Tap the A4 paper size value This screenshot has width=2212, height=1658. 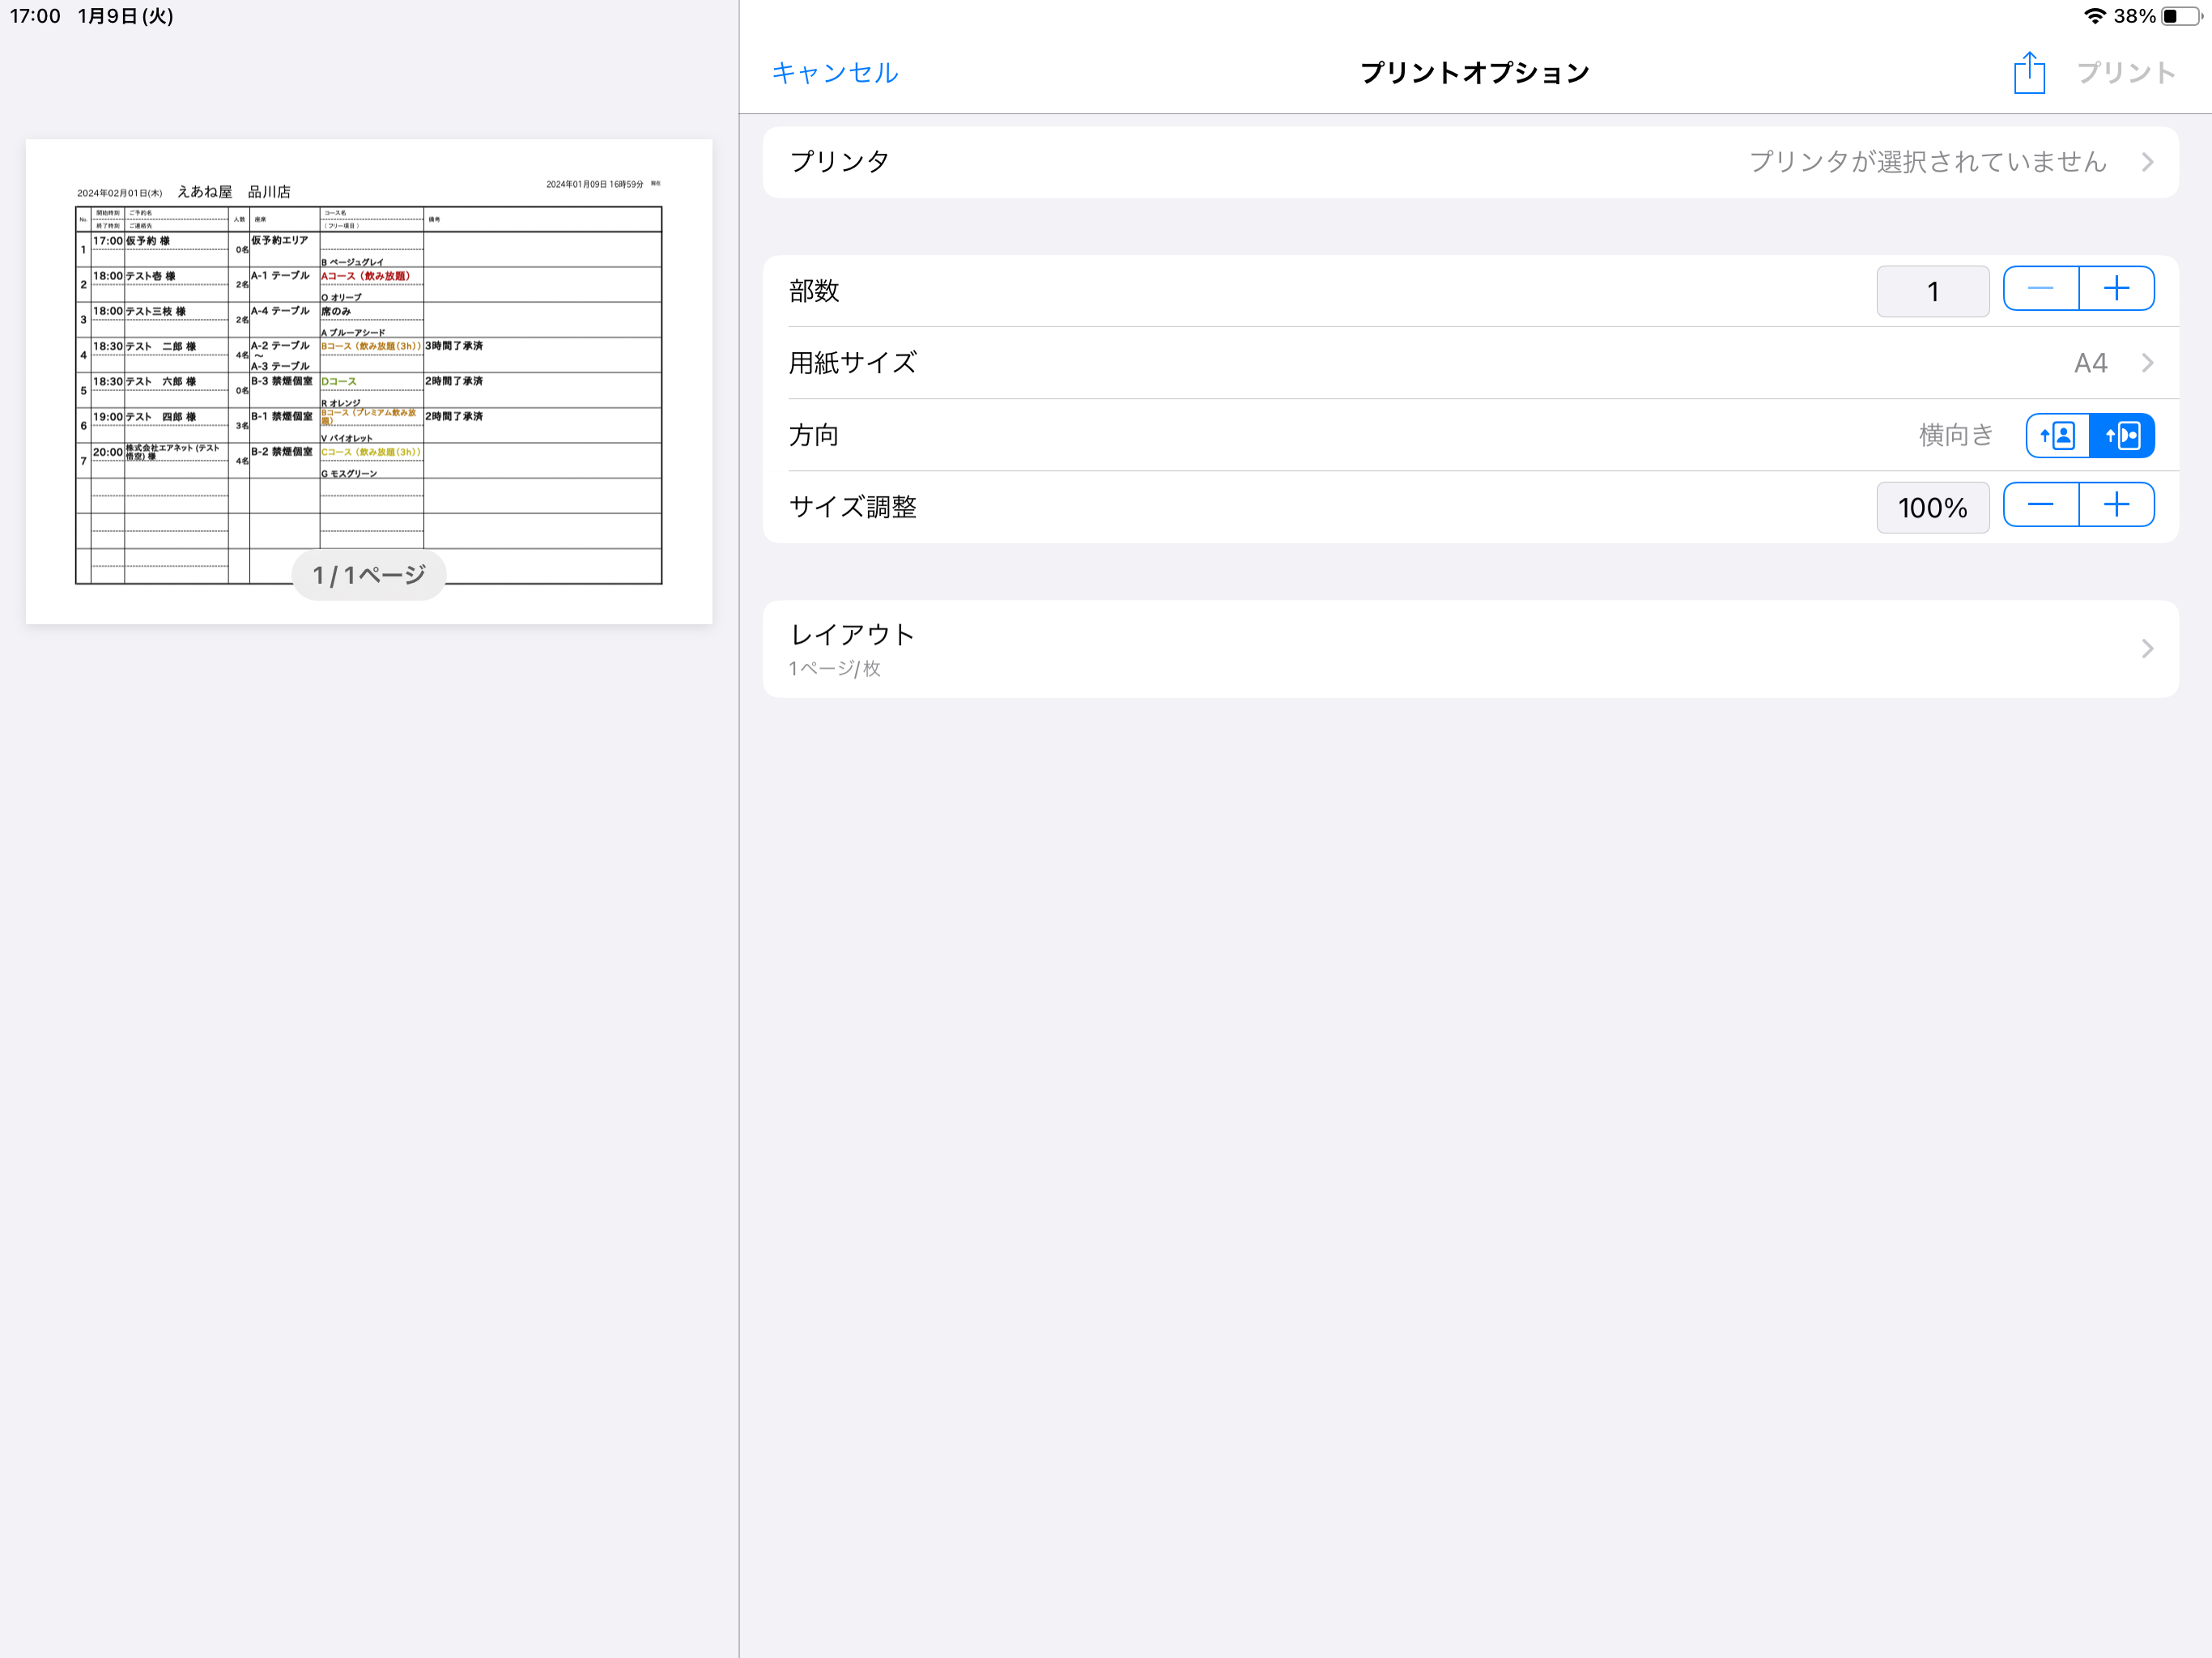point(2090,363)
